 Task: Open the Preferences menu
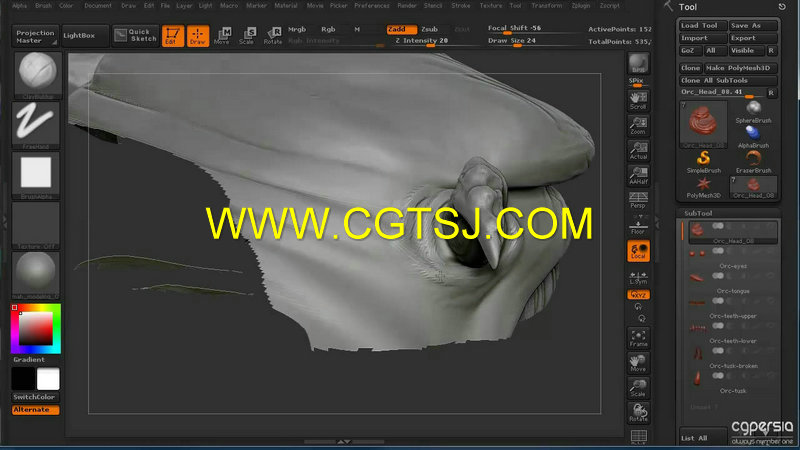372,6
